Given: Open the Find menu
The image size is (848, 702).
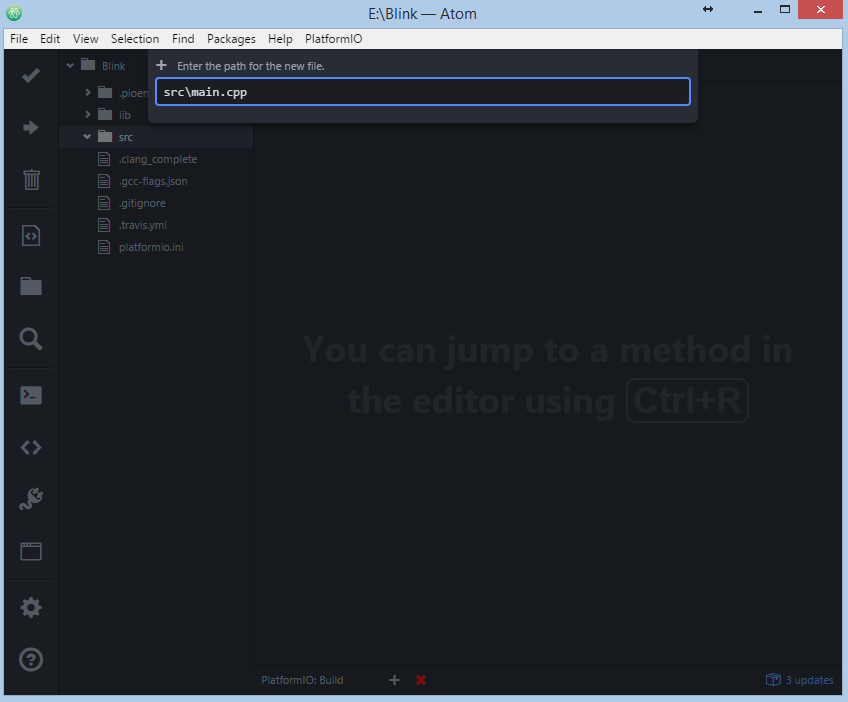Looking at the screenshot, I should pos(183,39).
